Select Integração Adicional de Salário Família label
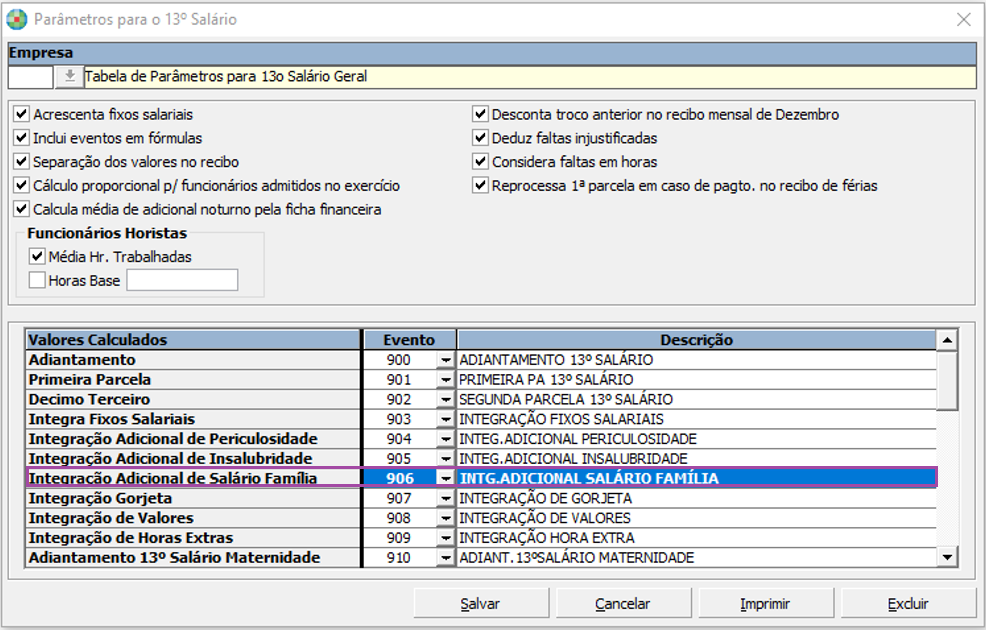986x631 pixels. point(193,479)
